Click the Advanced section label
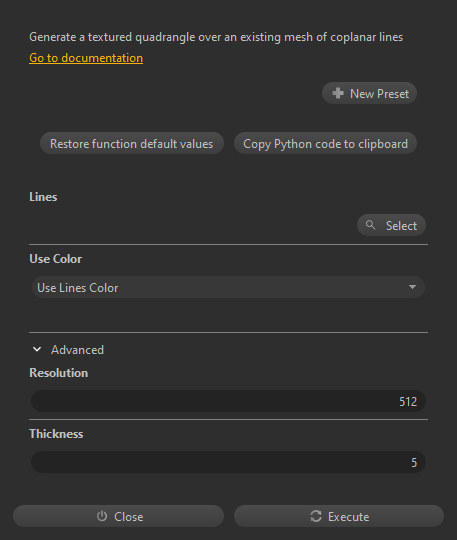Viewport: 457px width, 540px height. (77, 350)
